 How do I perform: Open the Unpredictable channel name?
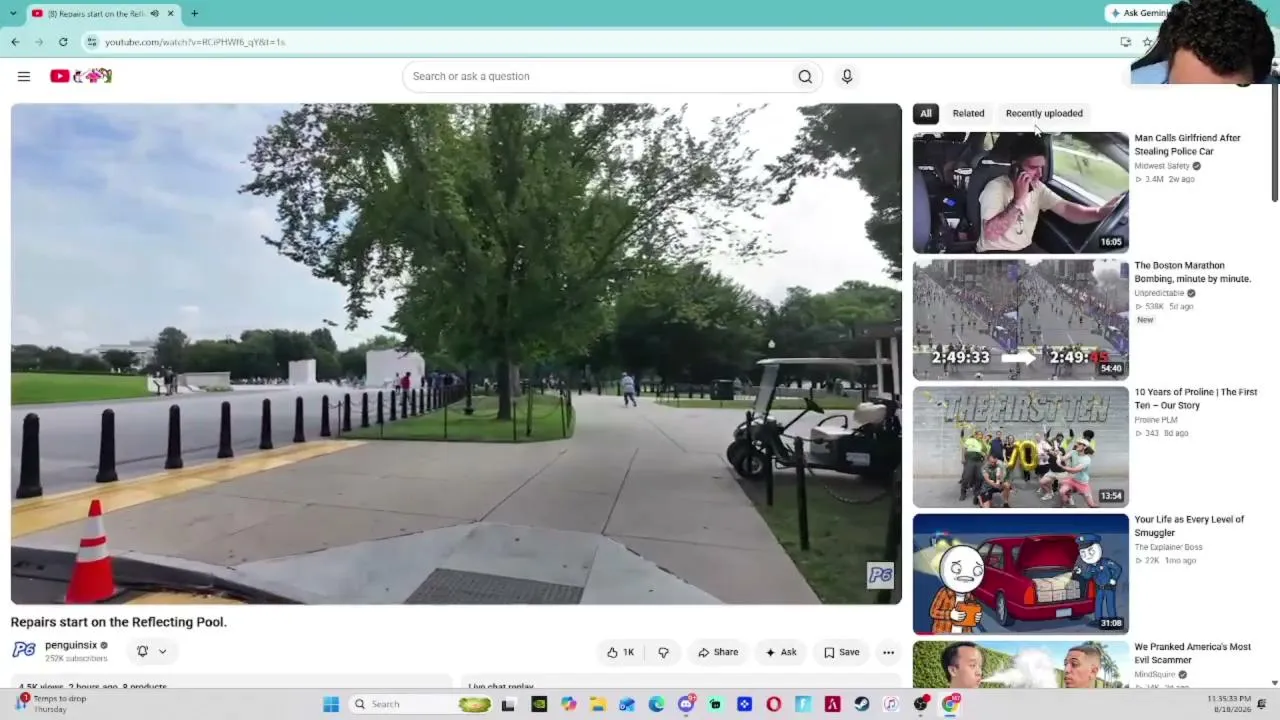[x=1159, y=293]
